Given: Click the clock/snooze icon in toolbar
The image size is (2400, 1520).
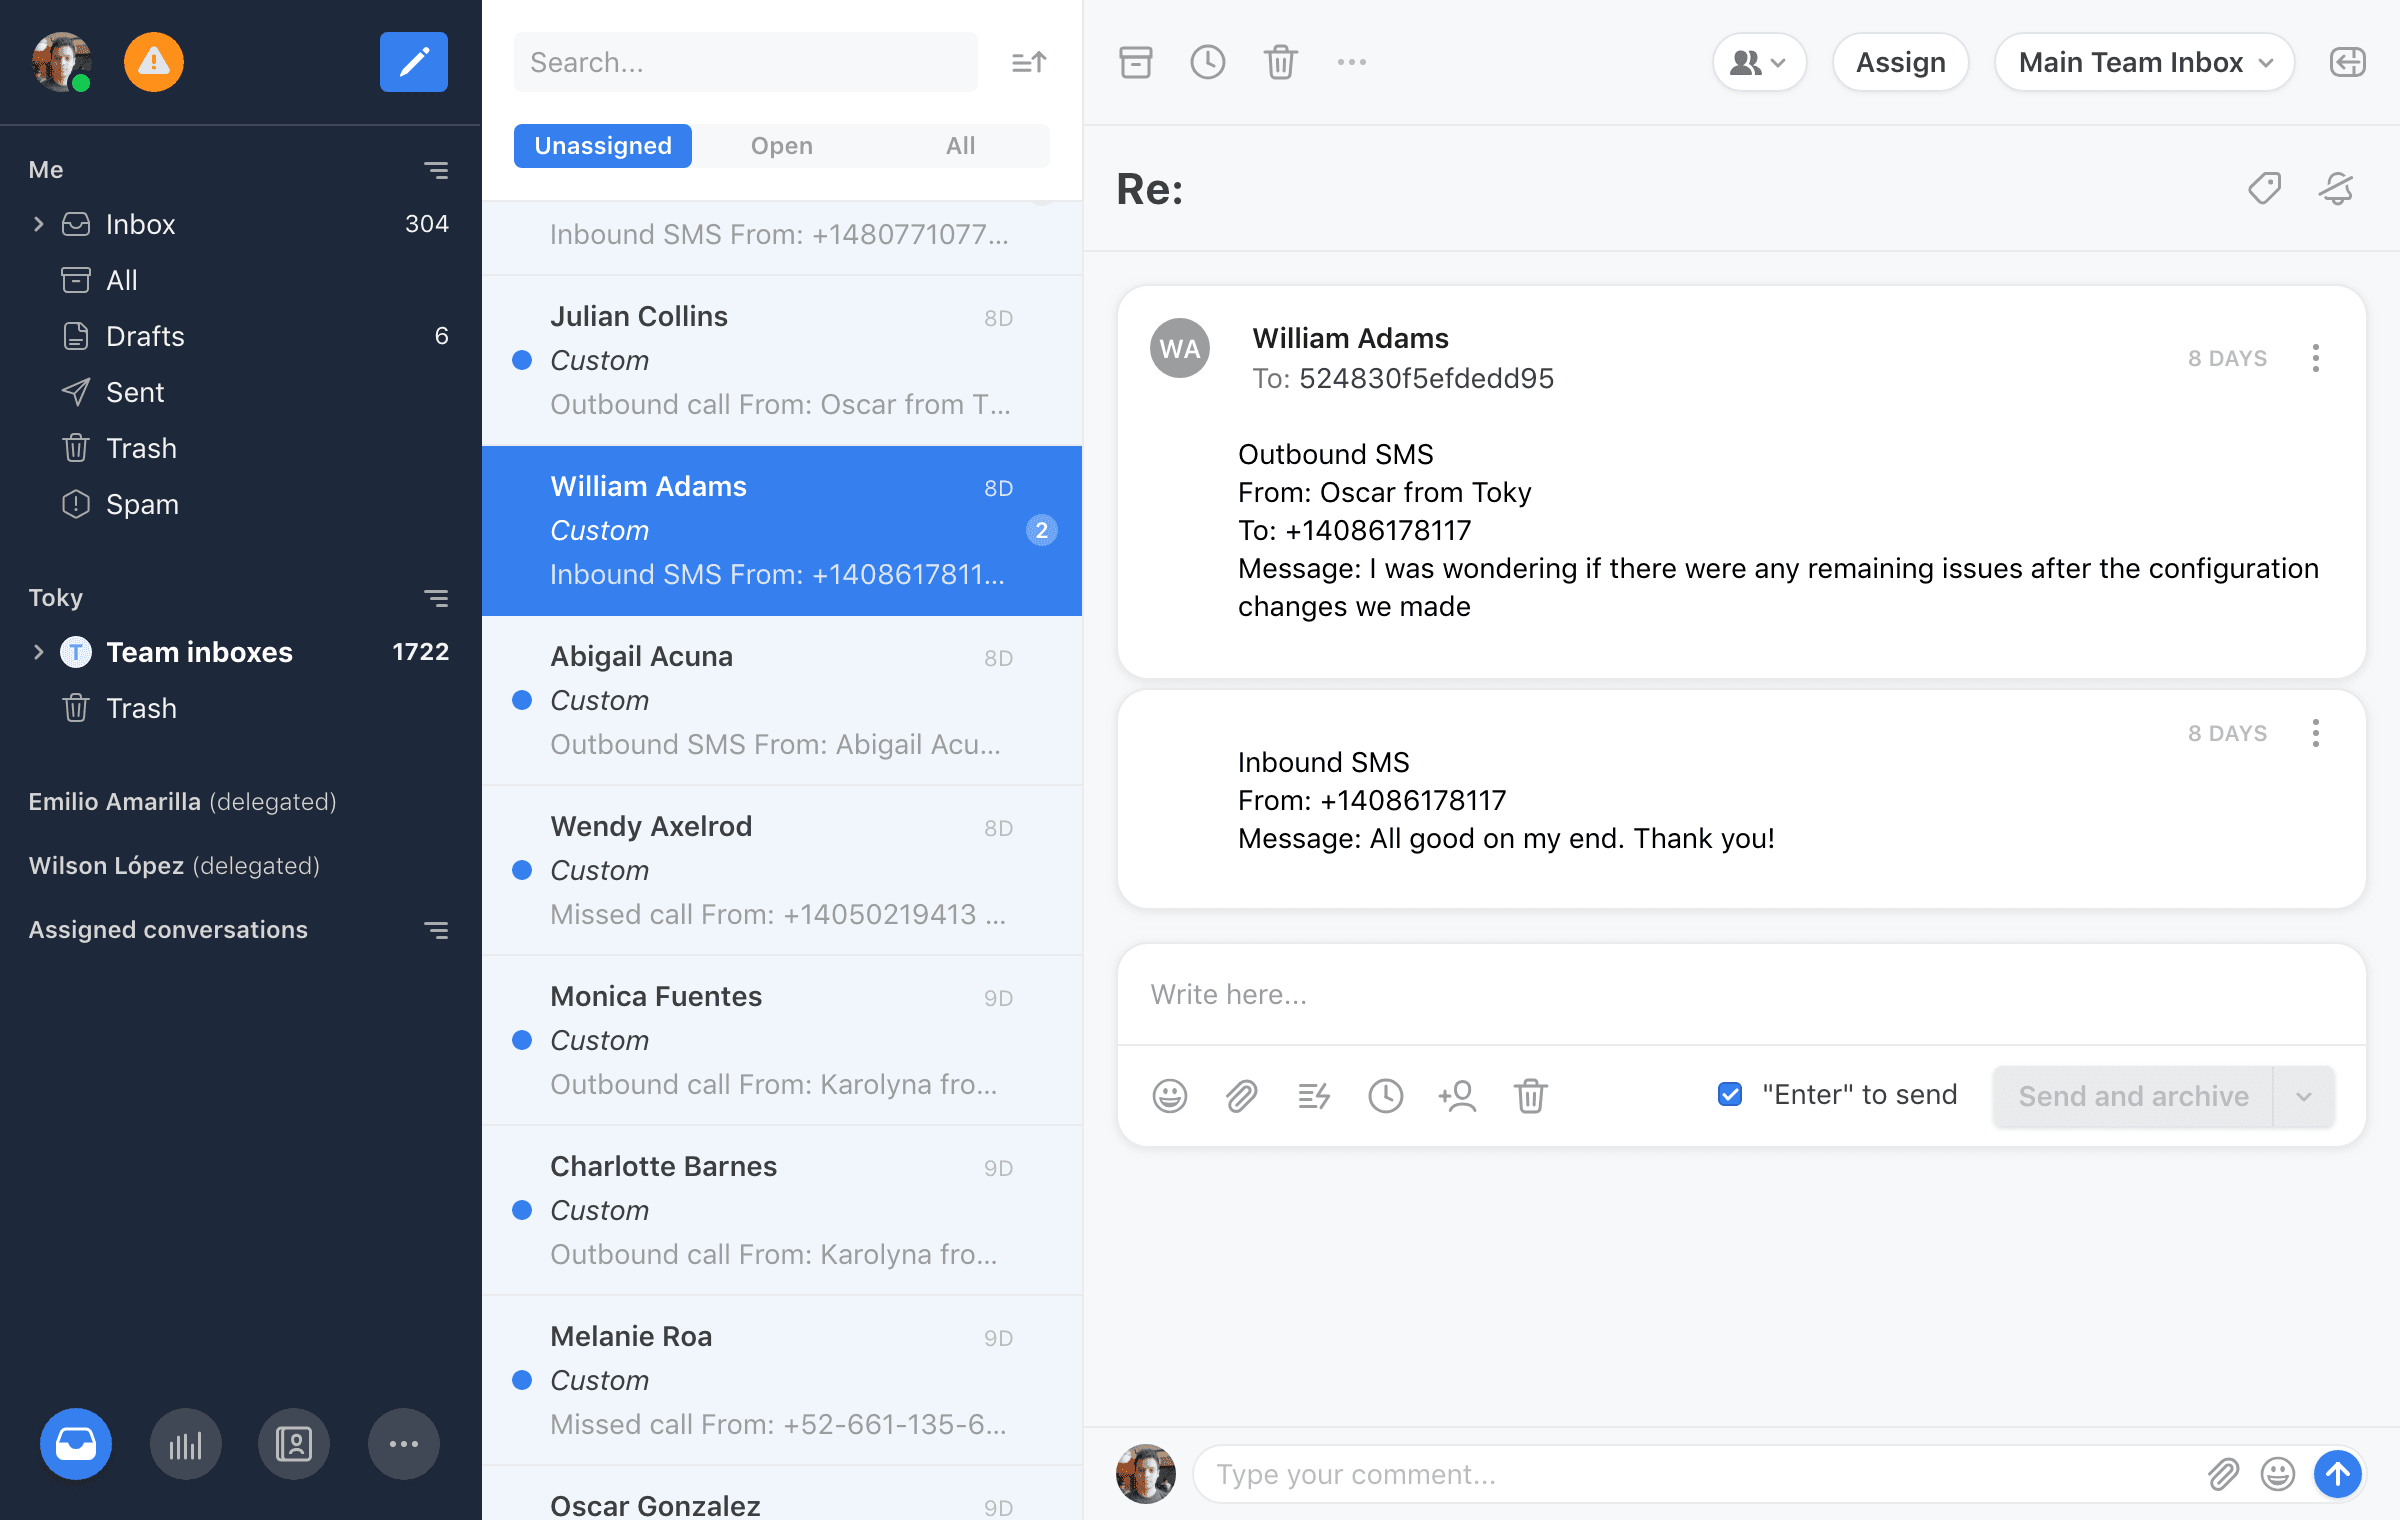Looking at the screenshot, I should coord(1207,63).
